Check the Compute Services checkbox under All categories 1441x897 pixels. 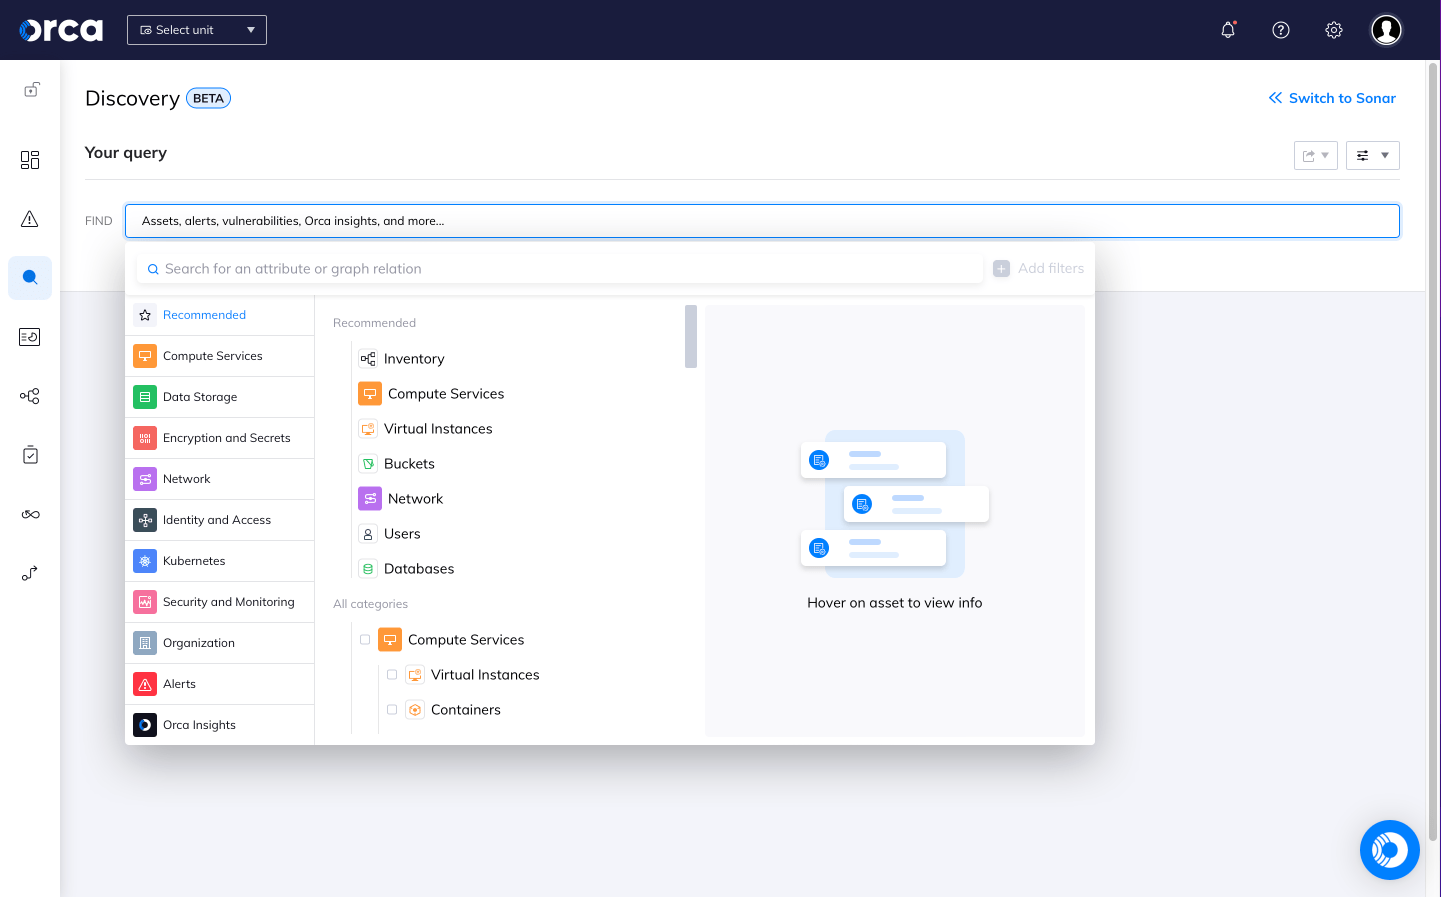365,640
